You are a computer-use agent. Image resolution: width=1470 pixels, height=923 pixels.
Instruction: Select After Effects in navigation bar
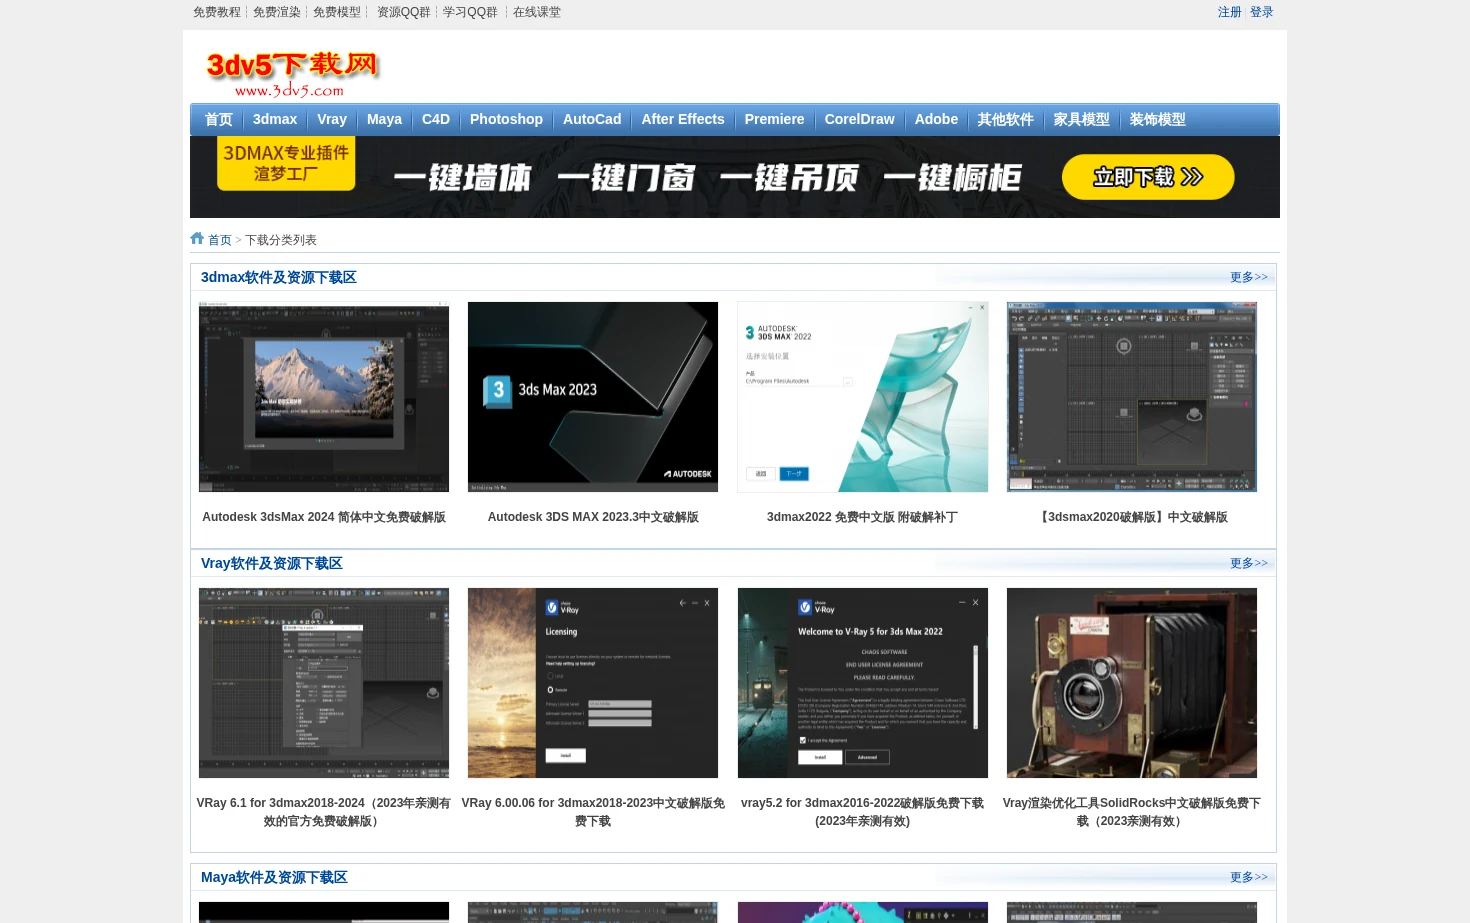pyautogui.click(x=683, y=119)
